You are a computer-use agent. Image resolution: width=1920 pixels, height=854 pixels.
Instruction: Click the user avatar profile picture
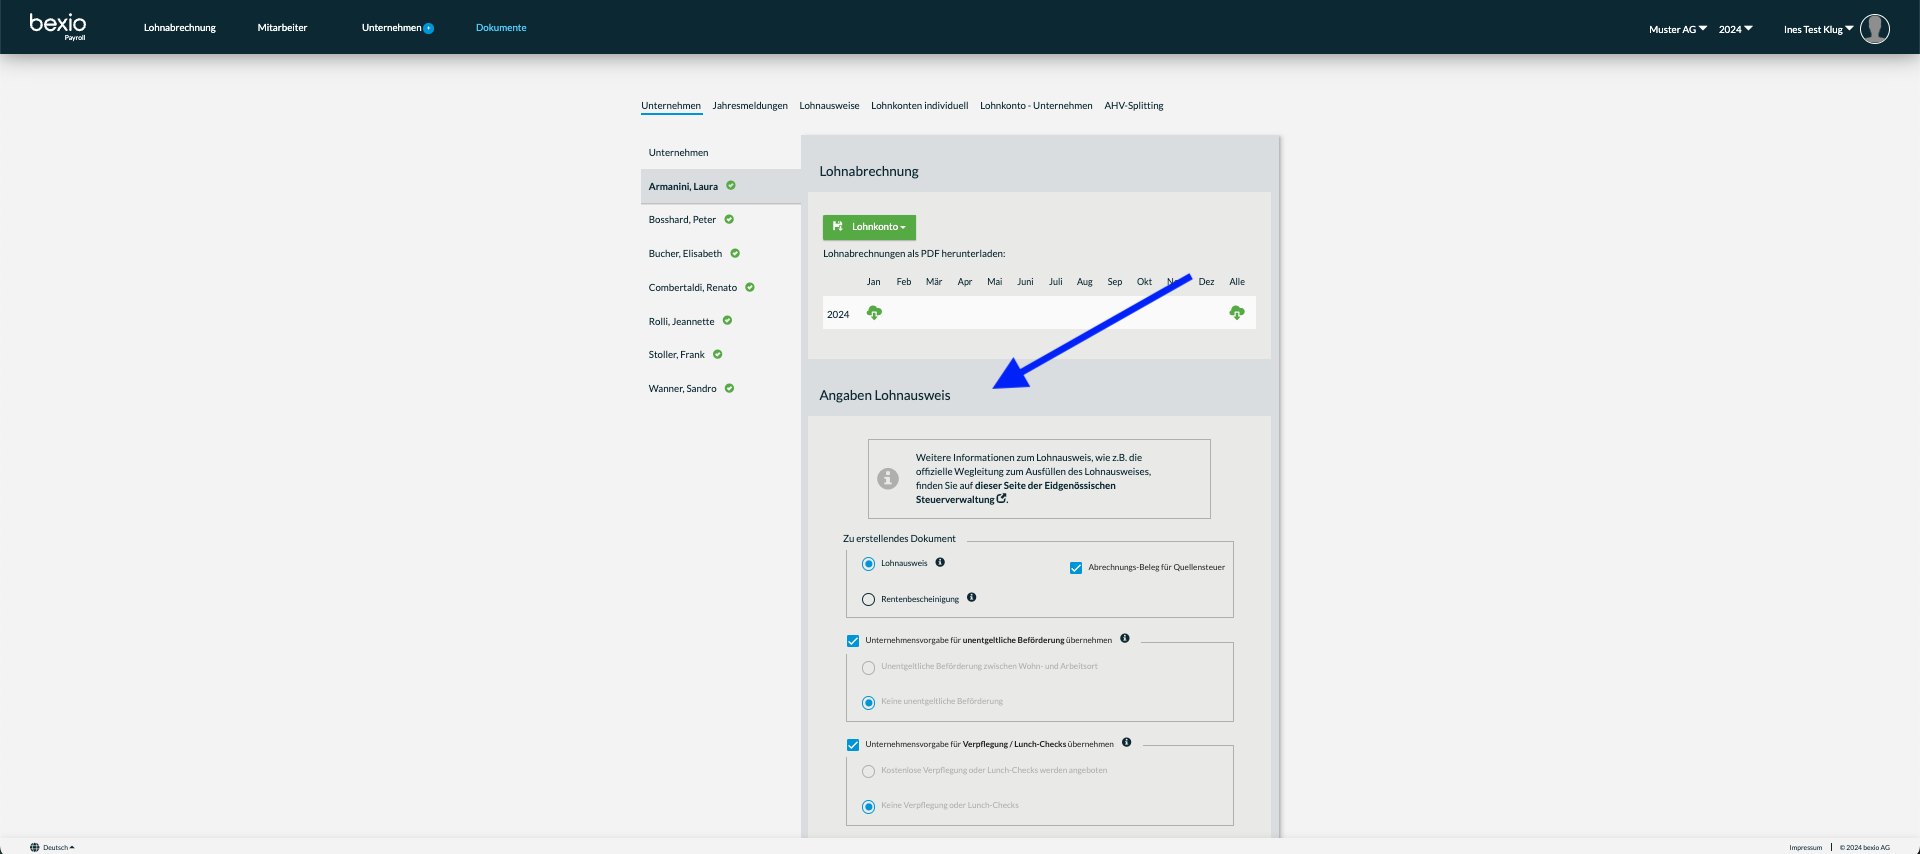[1875, 29]
